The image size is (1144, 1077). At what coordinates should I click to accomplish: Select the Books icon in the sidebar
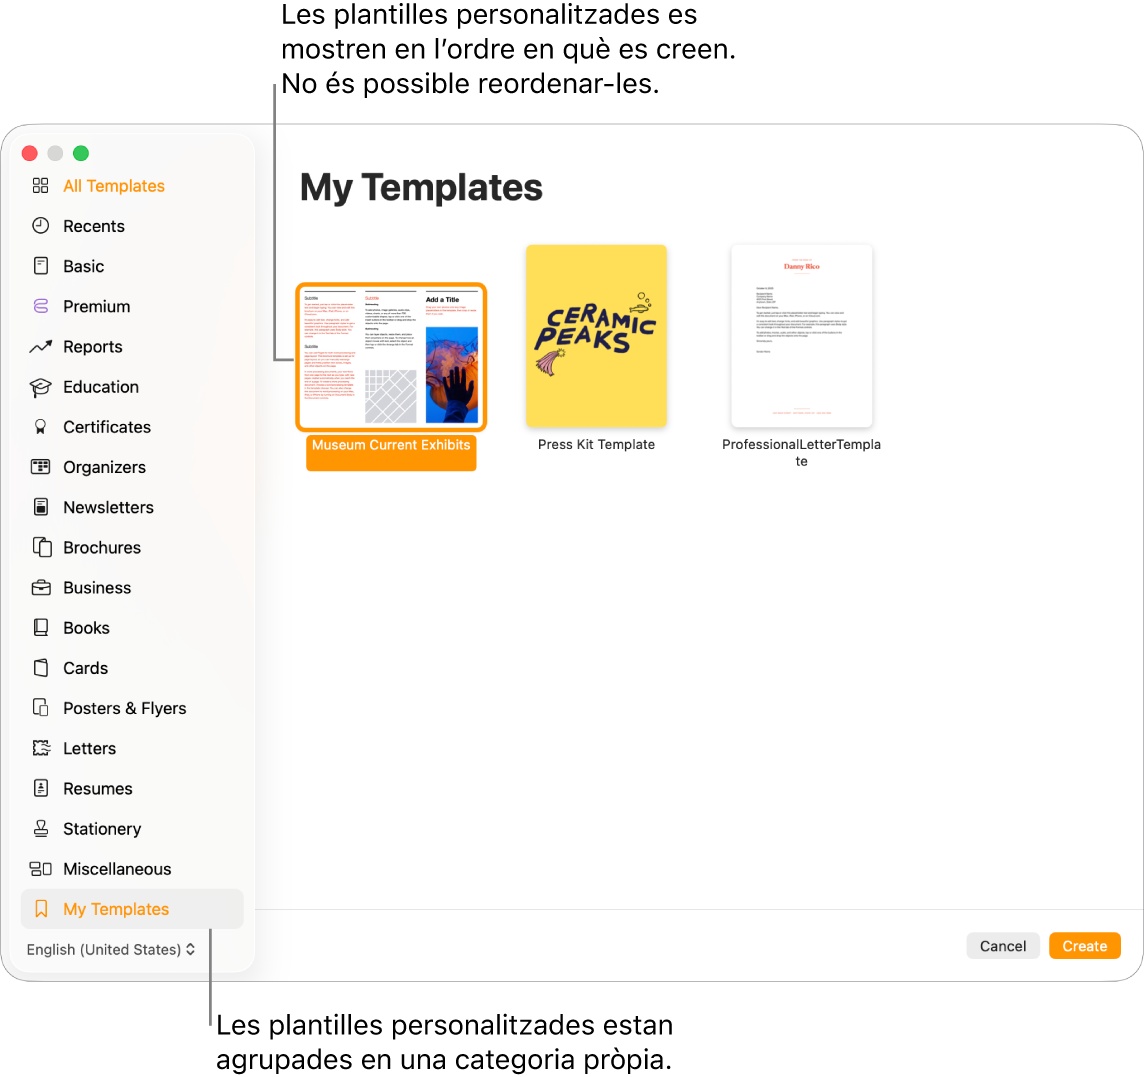(41, 627)
